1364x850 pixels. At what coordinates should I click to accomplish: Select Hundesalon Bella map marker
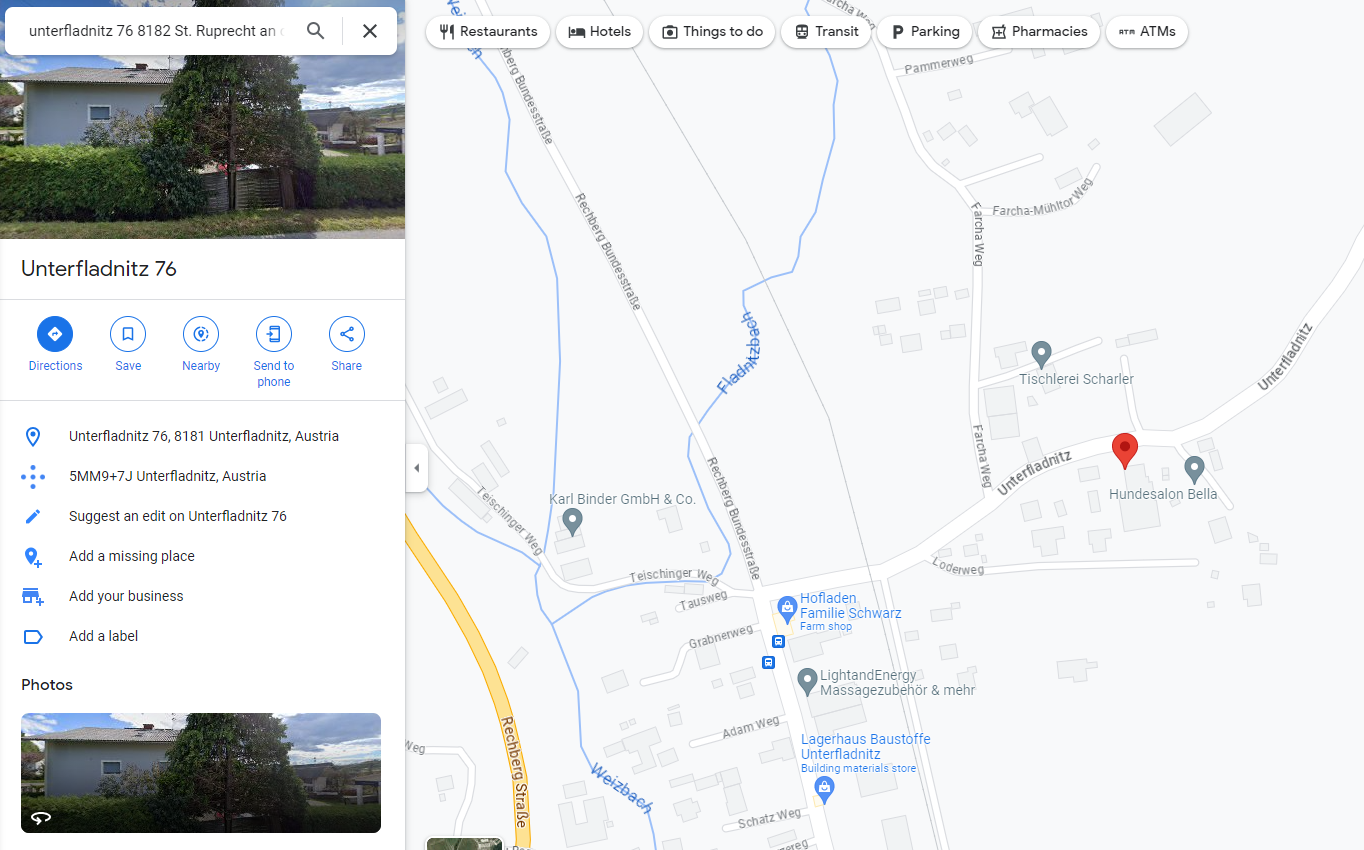[x=1194, y=468]
